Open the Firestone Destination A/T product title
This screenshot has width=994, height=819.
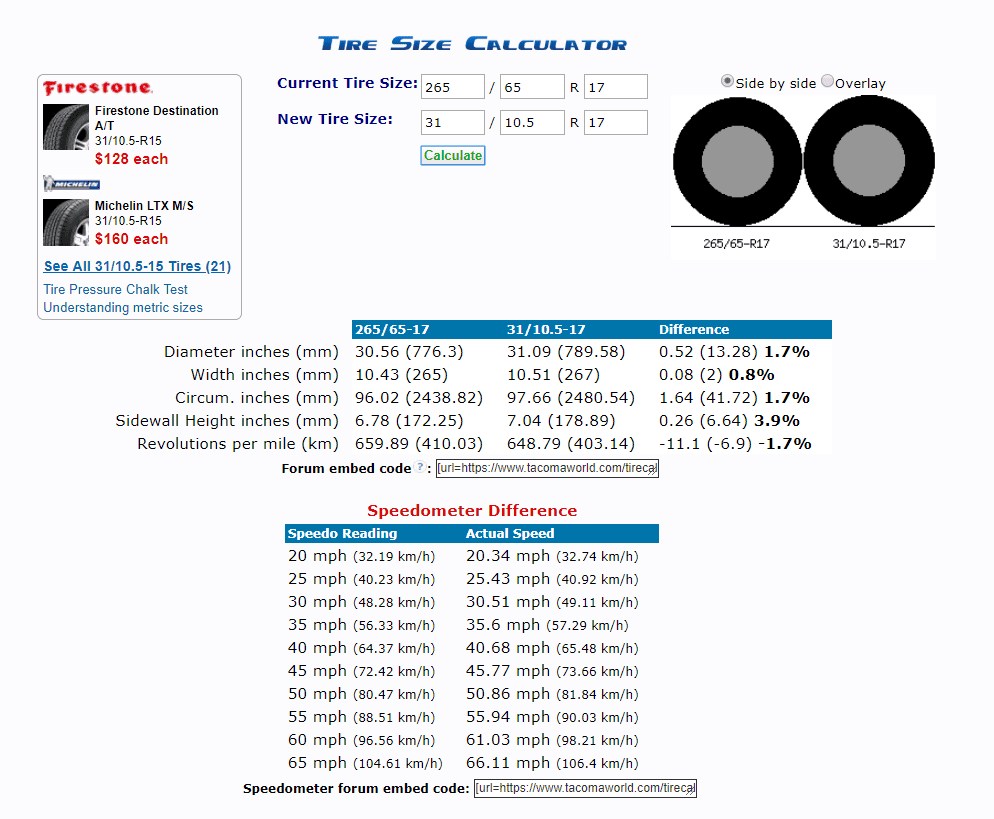point(157,118)
